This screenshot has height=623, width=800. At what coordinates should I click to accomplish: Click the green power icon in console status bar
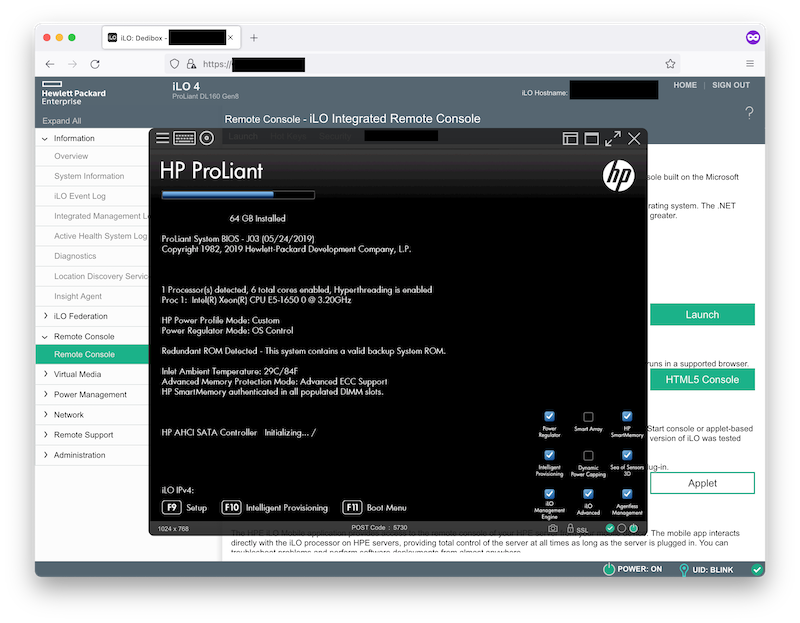tap(633, 528)
